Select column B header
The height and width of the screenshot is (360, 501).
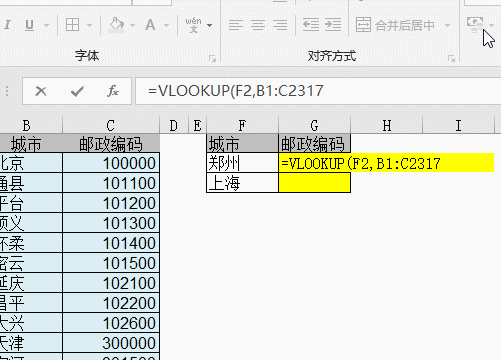click(31, 126)
